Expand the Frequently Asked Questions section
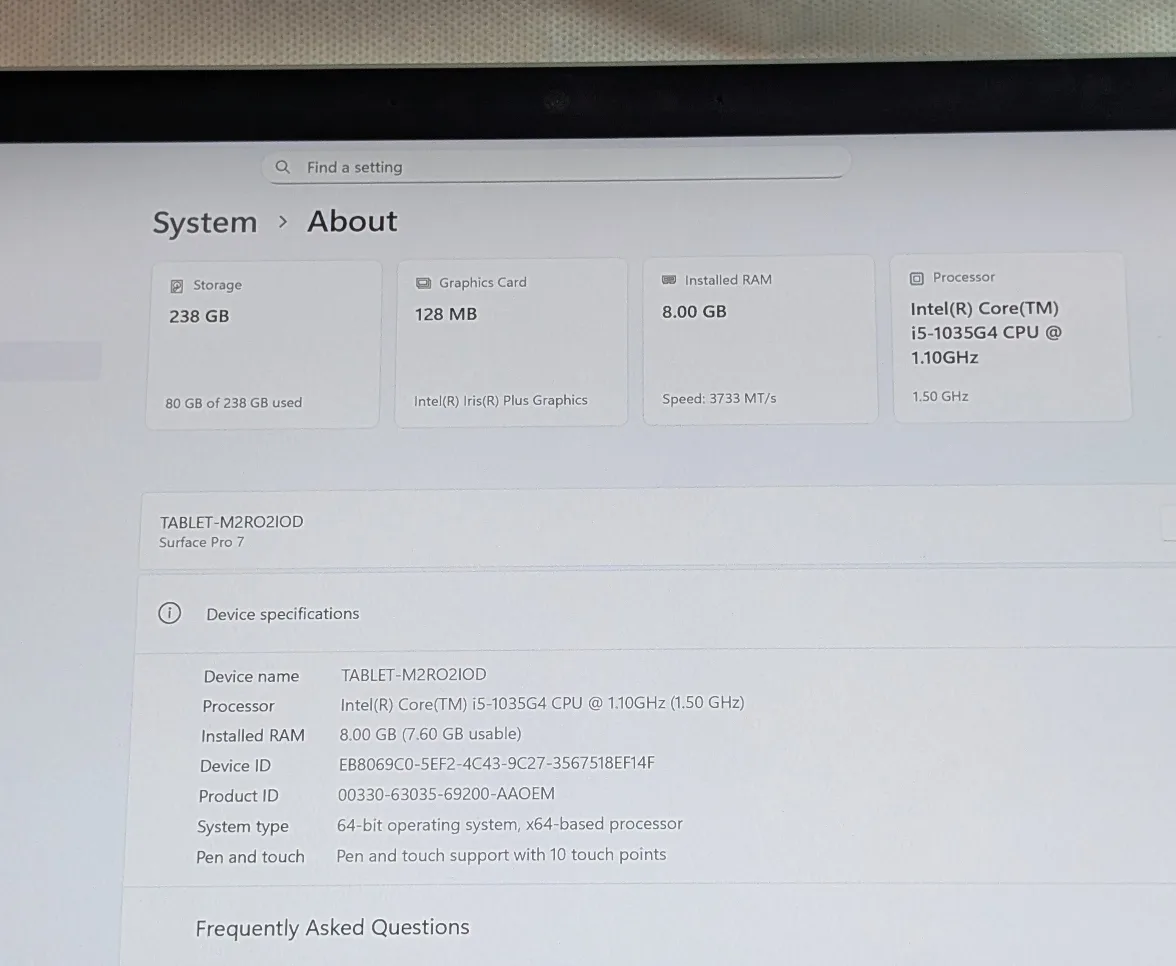 (x=332, y=928)
